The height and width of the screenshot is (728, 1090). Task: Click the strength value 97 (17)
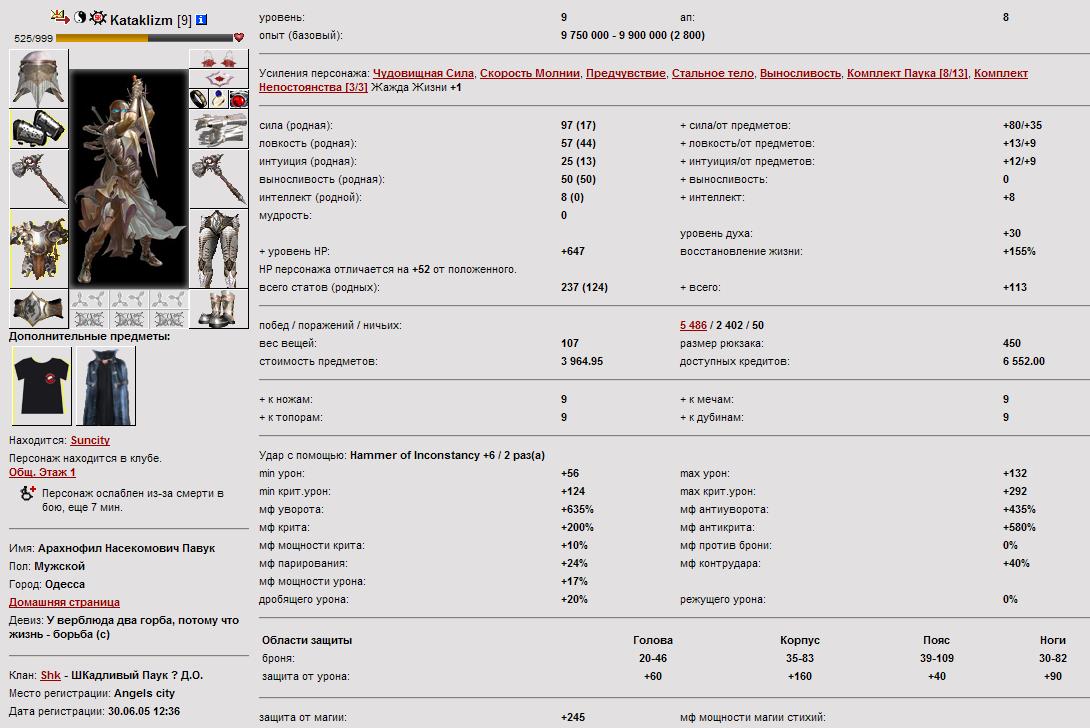point(578,125)
